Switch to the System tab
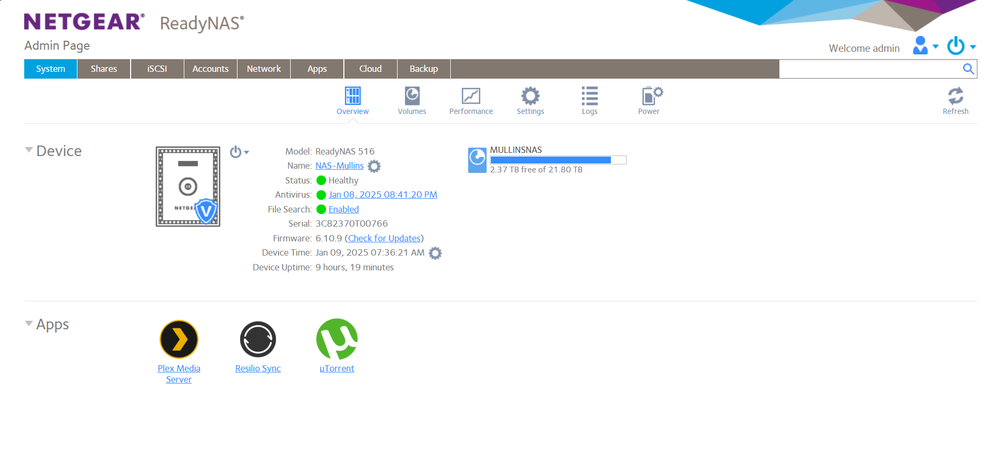The image size is (999, 458). click(50, 69)
